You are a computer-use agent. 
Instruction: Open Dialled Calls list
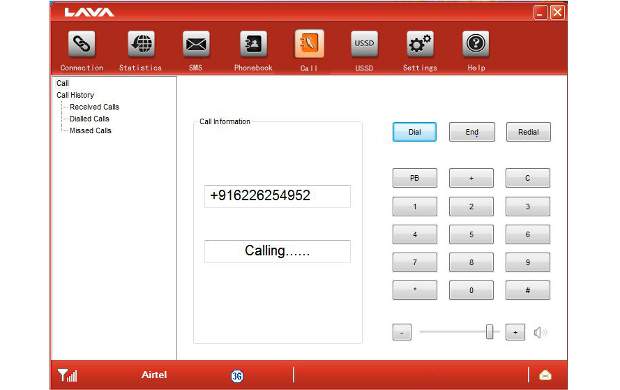(x=89, y=119)
